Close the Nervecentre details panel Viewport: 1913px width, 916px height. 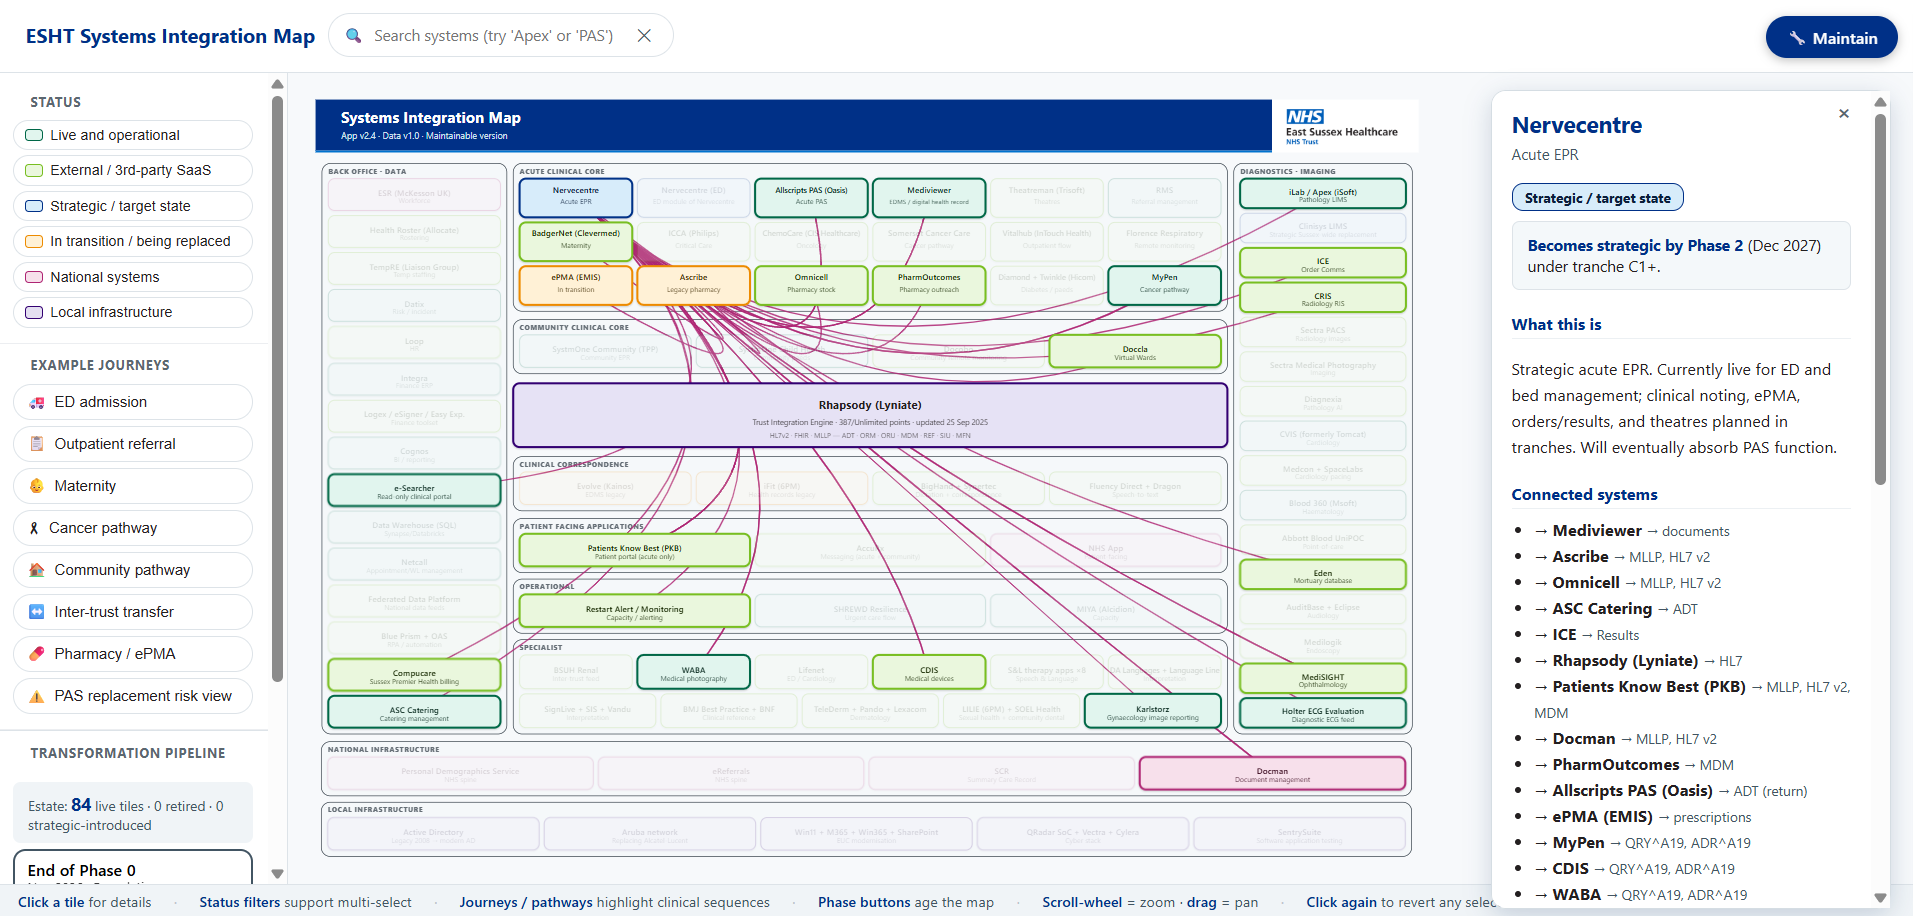(x=1844, y=114)
